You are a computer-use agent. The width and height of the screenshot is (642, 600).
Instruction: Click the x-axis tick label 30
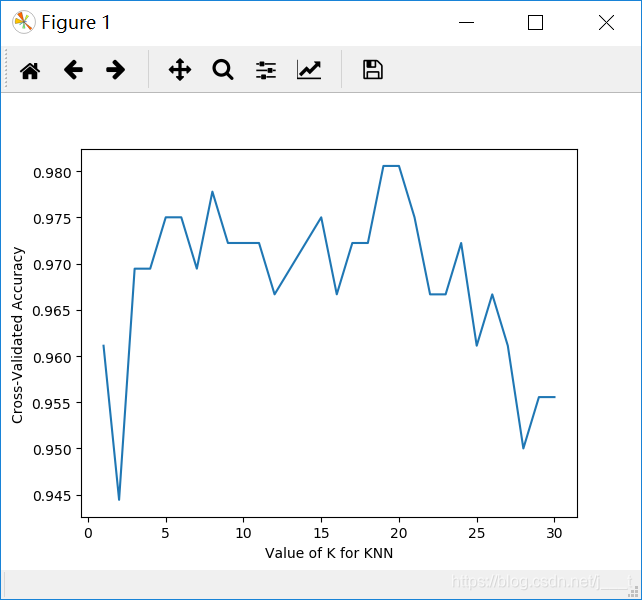click(554, 533)
